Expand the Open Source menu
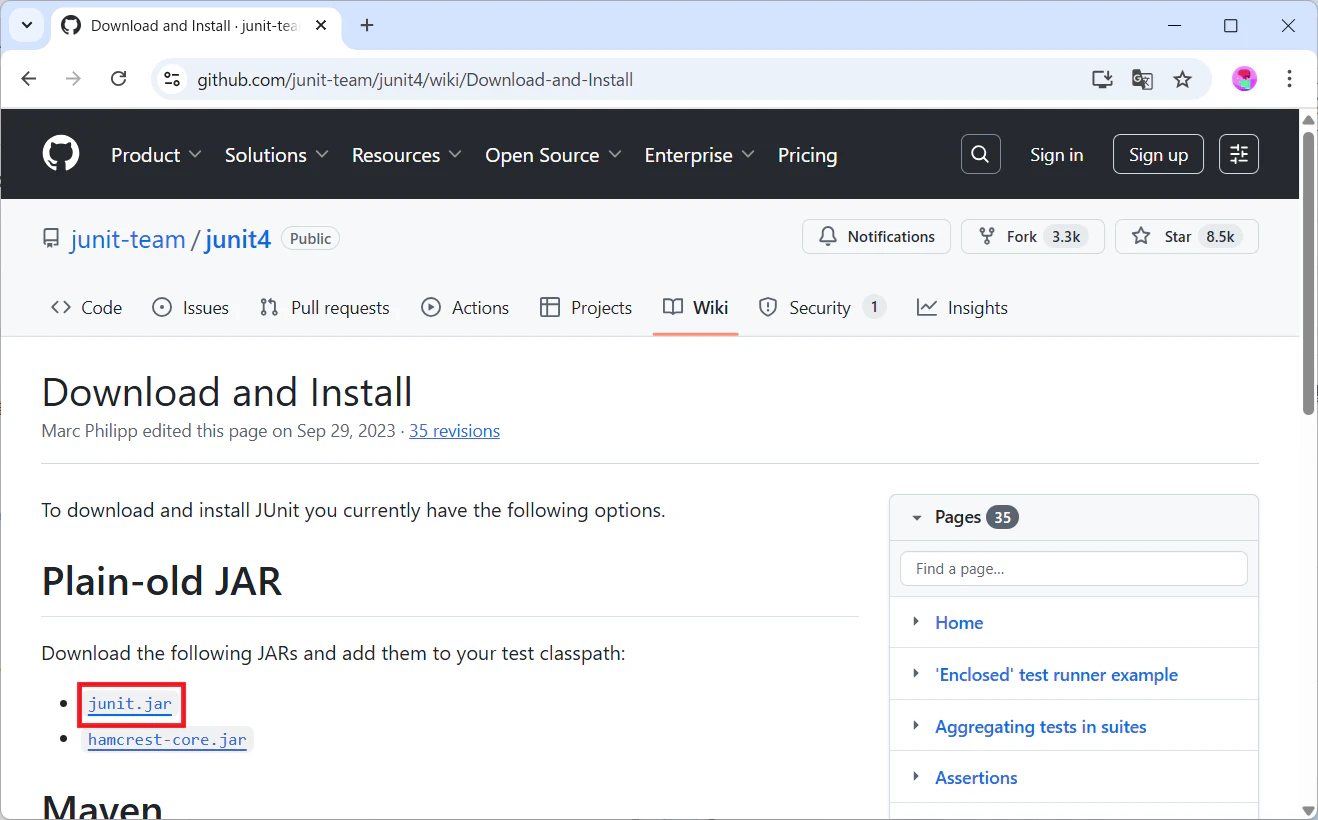The image size is (1318, 820). (x=553, y=155)
